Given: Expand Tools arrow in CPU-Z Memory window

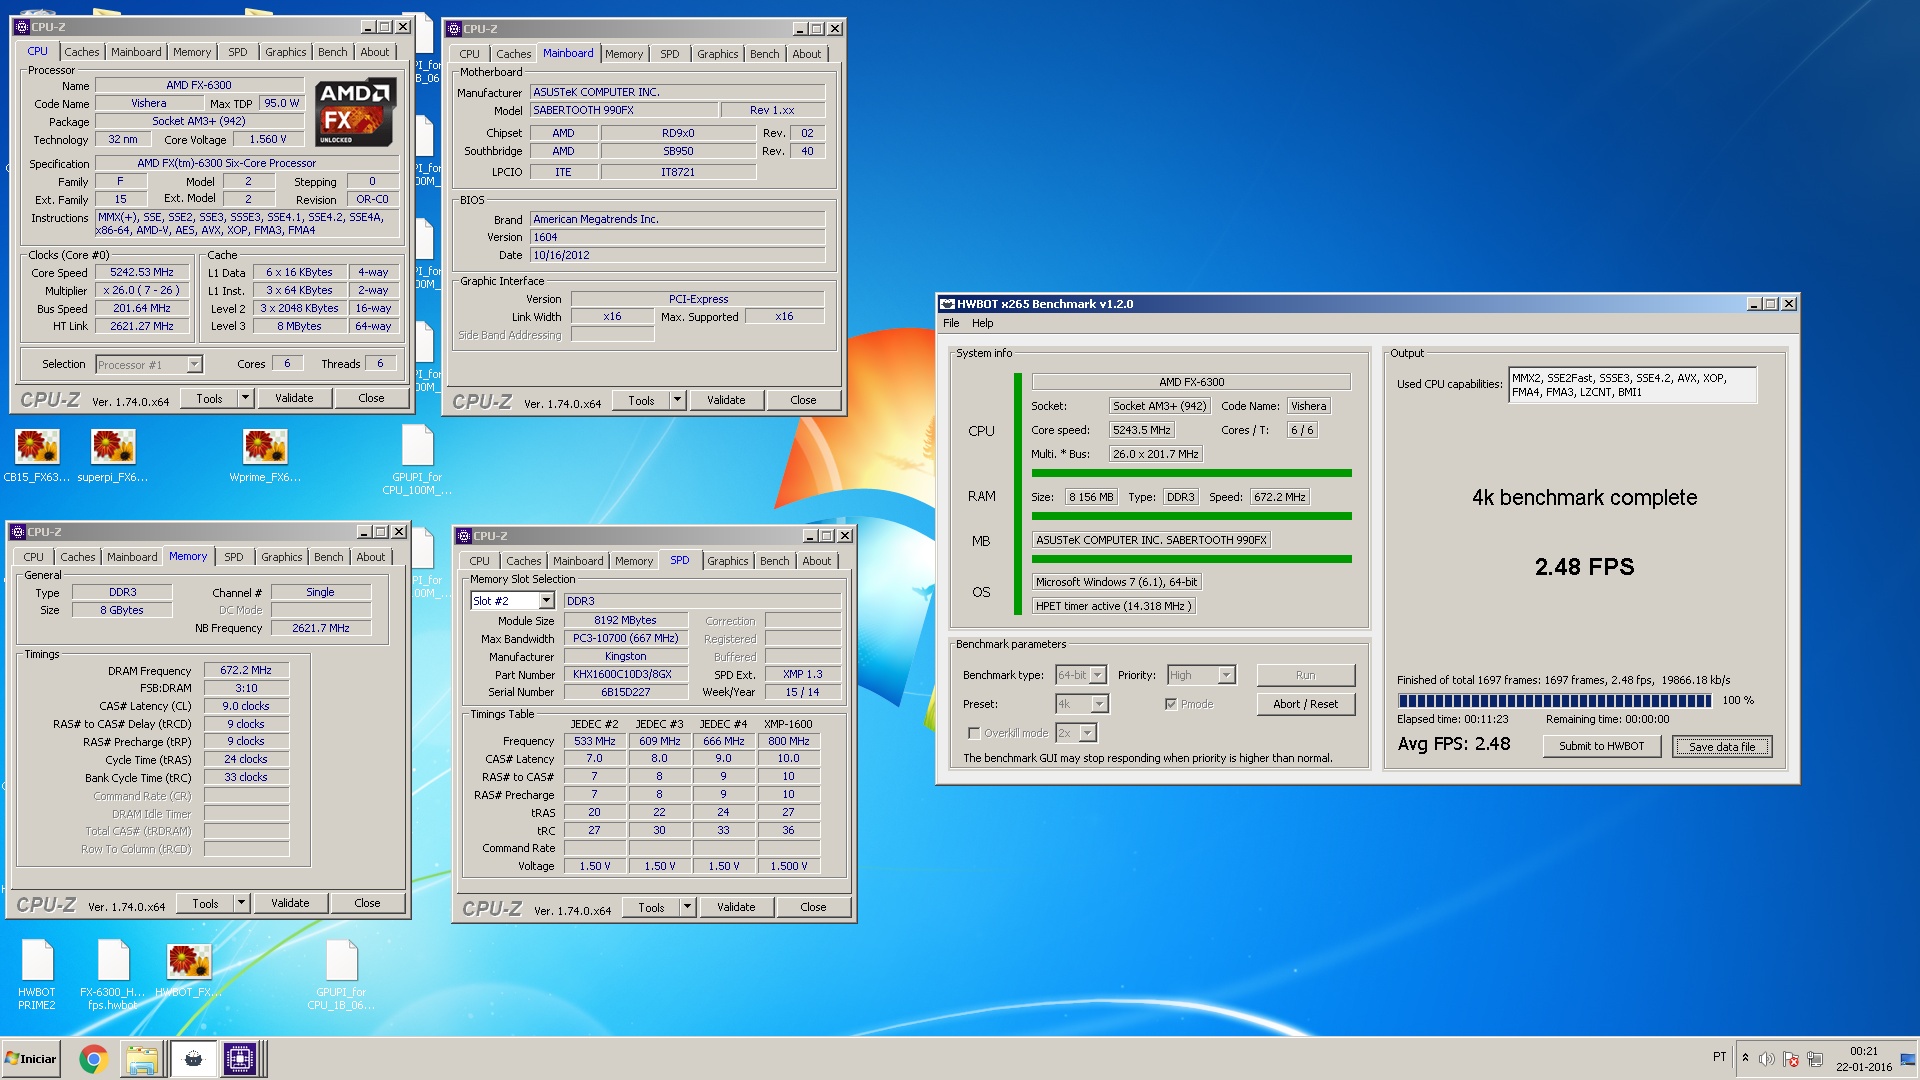Looking at the screenshot, I should [x=241, y=903].
